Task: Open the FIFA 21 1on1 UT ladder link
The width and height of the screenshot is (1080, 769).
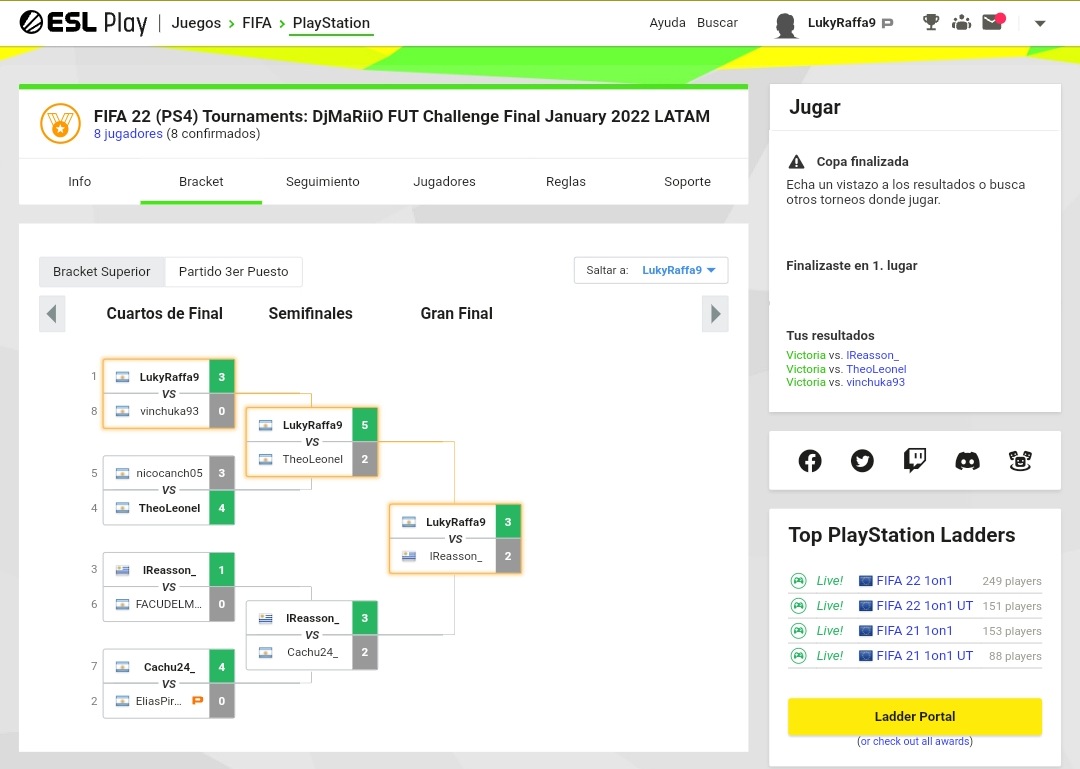Action: (924, 655)
